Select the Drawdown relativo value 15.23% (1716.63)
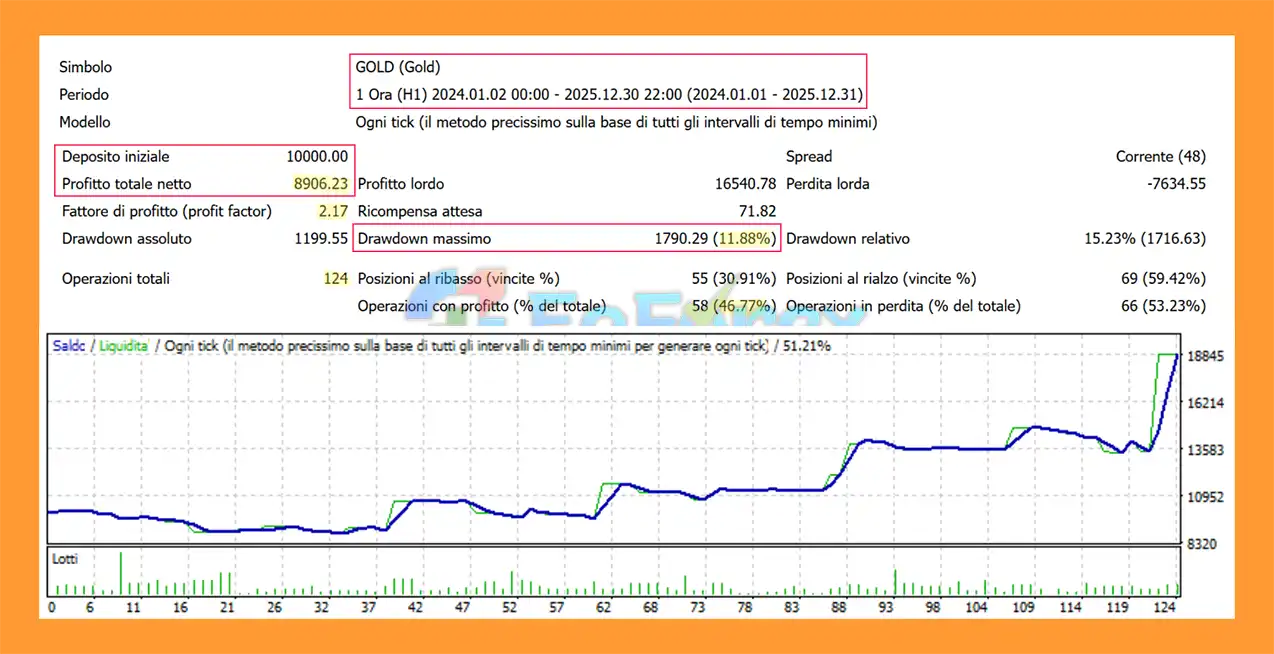The width and height of the screenshot is (1274, 654). click(x=1145, y=239)
